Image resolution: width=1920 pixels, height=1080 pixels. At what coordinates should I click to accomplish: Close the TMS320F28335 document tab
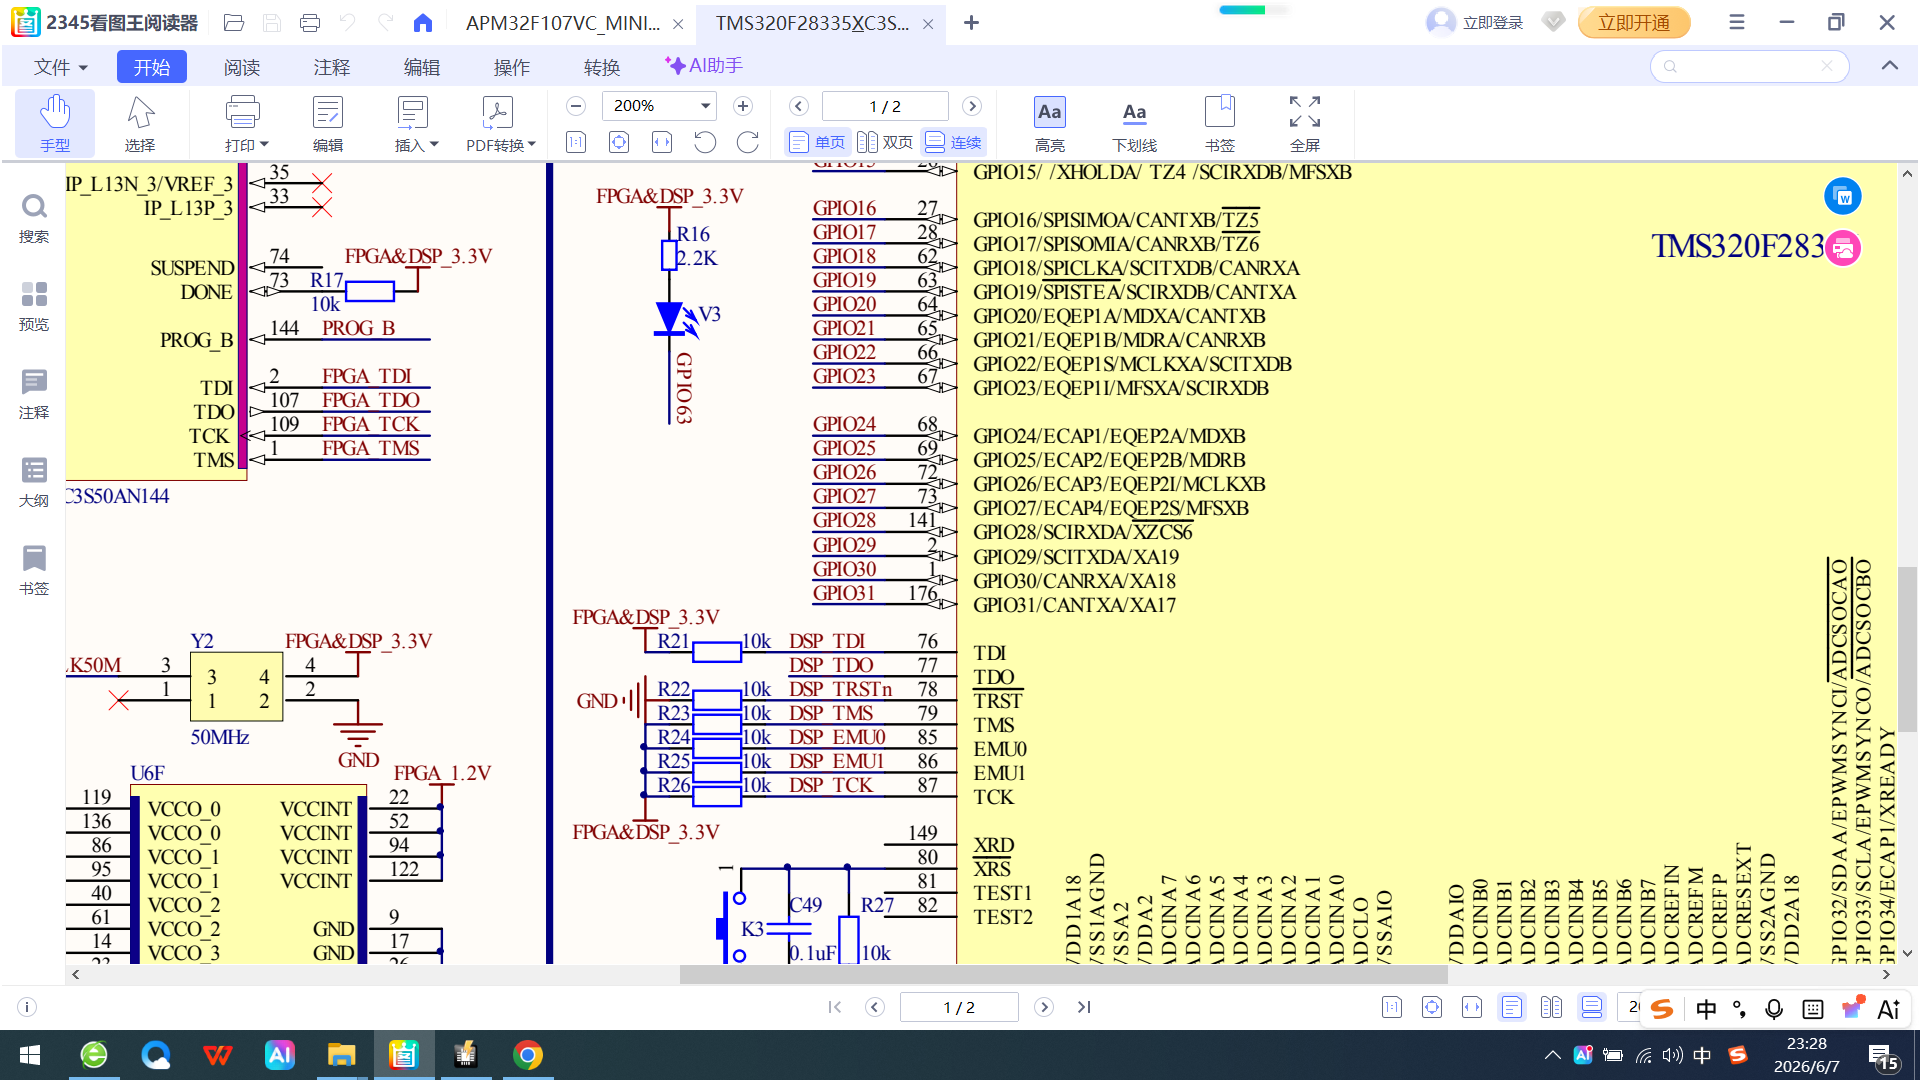[x=928, y=24]
